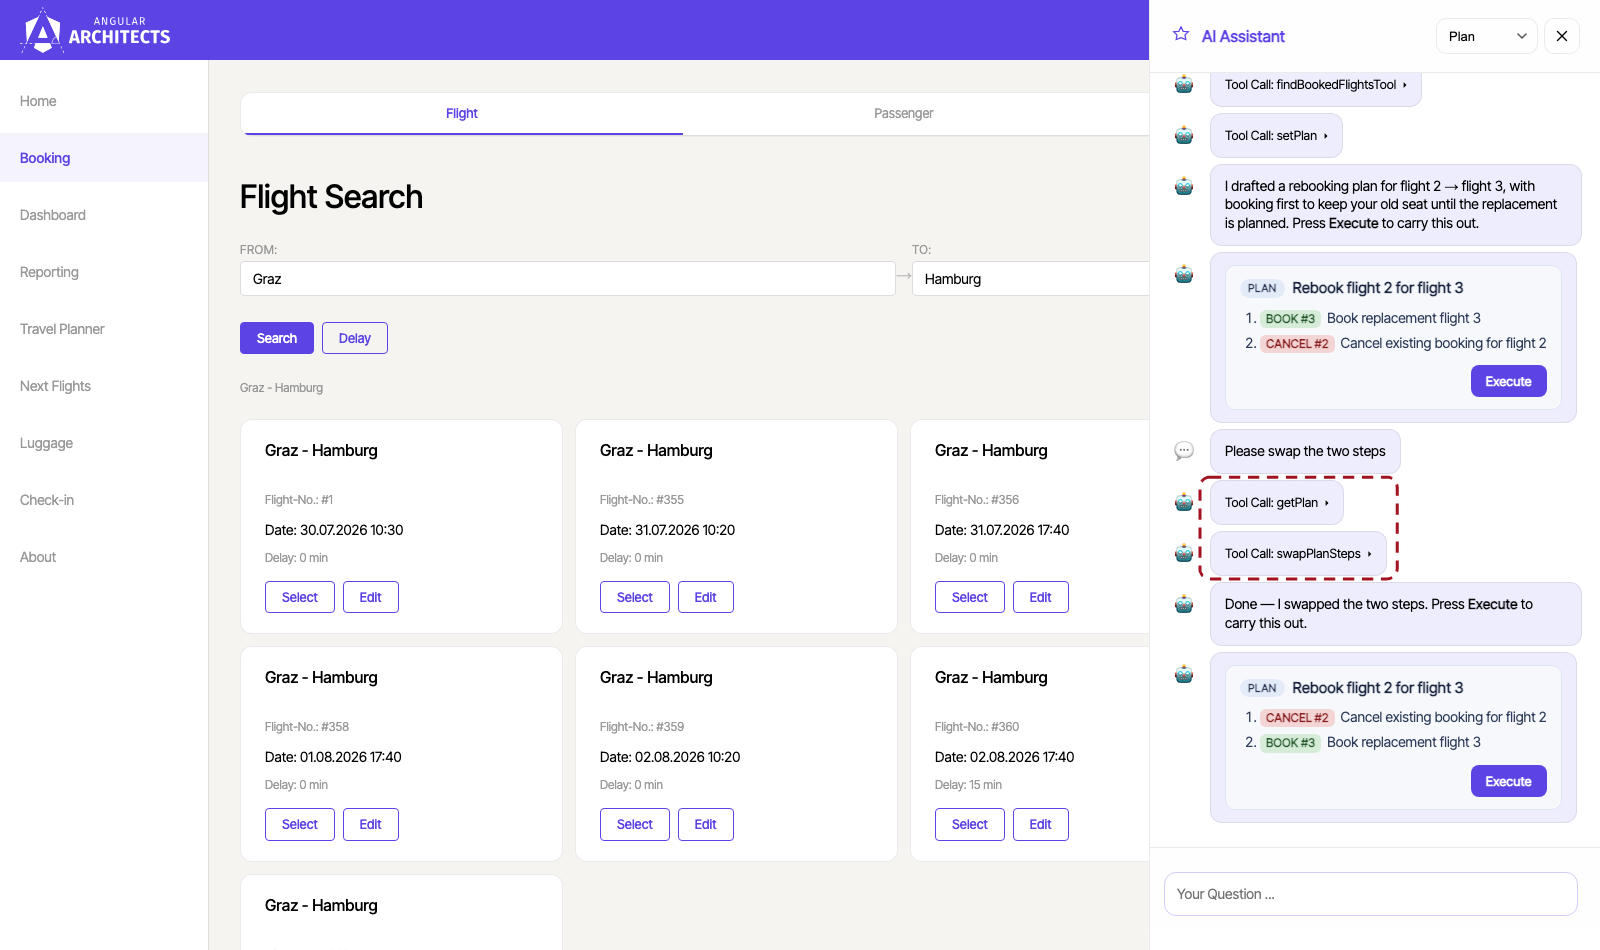Click the FROM field containing Graz
Image resolution: width=1600 pixels, height=950 pixels.
(x=567, y=279)
